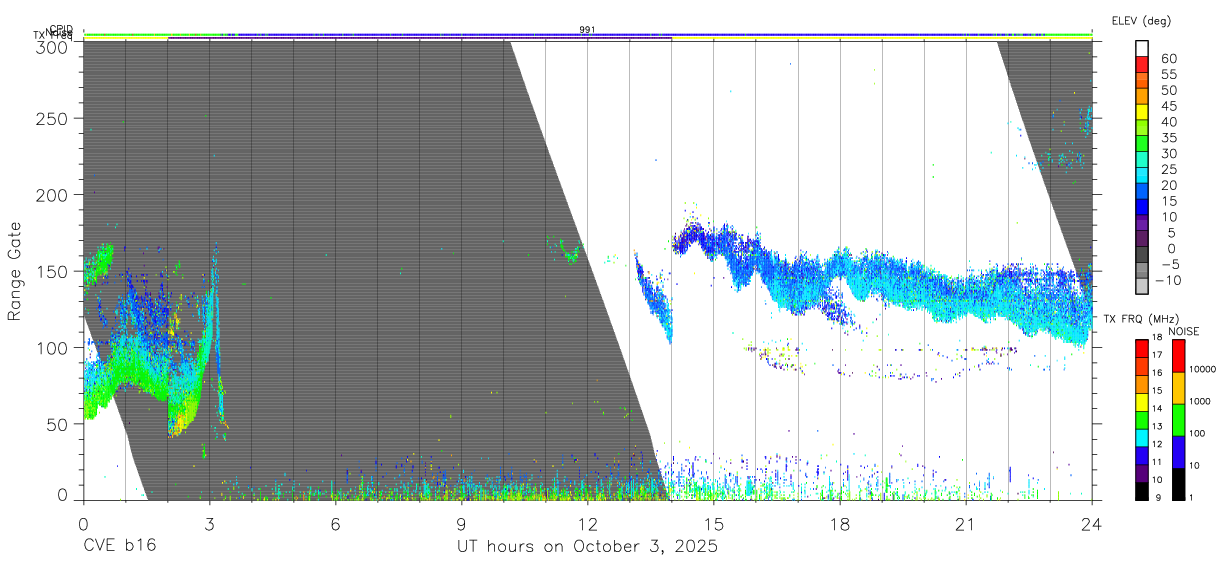Click the 'NOISE' legend title
Viewport: 1228px width, 567px height.
1184,331
